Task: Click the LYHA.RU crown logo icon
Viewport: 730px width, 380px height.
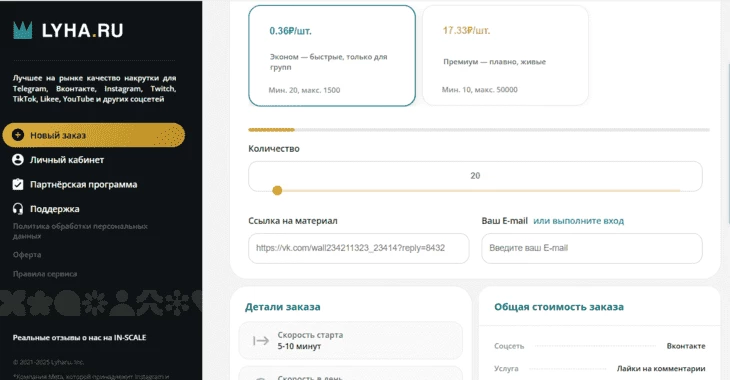Action: (22, 30)
